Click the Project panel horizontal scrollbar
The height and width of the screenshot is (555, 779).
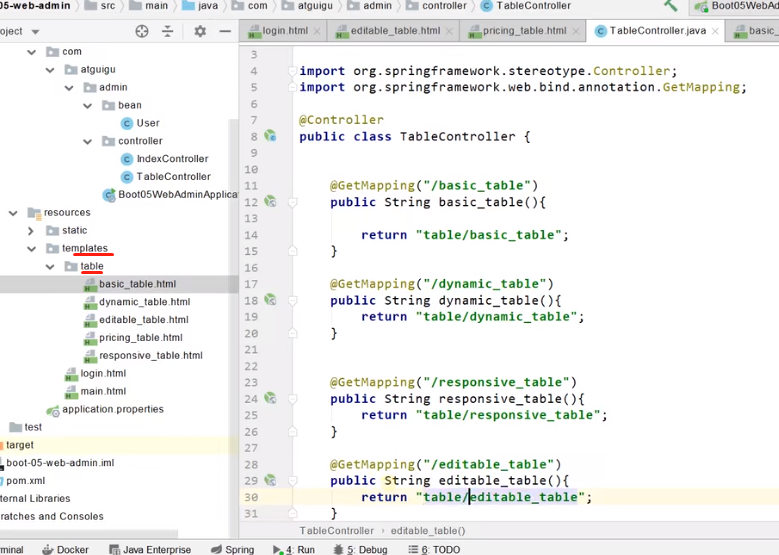coord(89,534)
